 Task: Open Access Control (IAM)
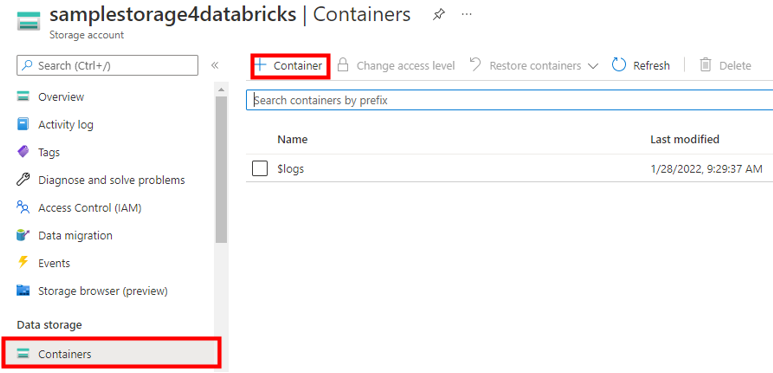tap(90, 207)
